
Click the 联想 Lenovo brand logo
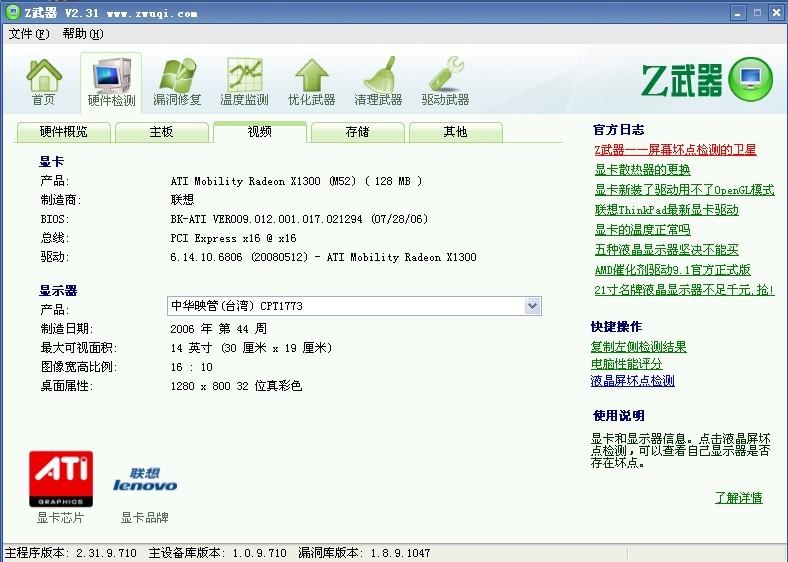145,480
